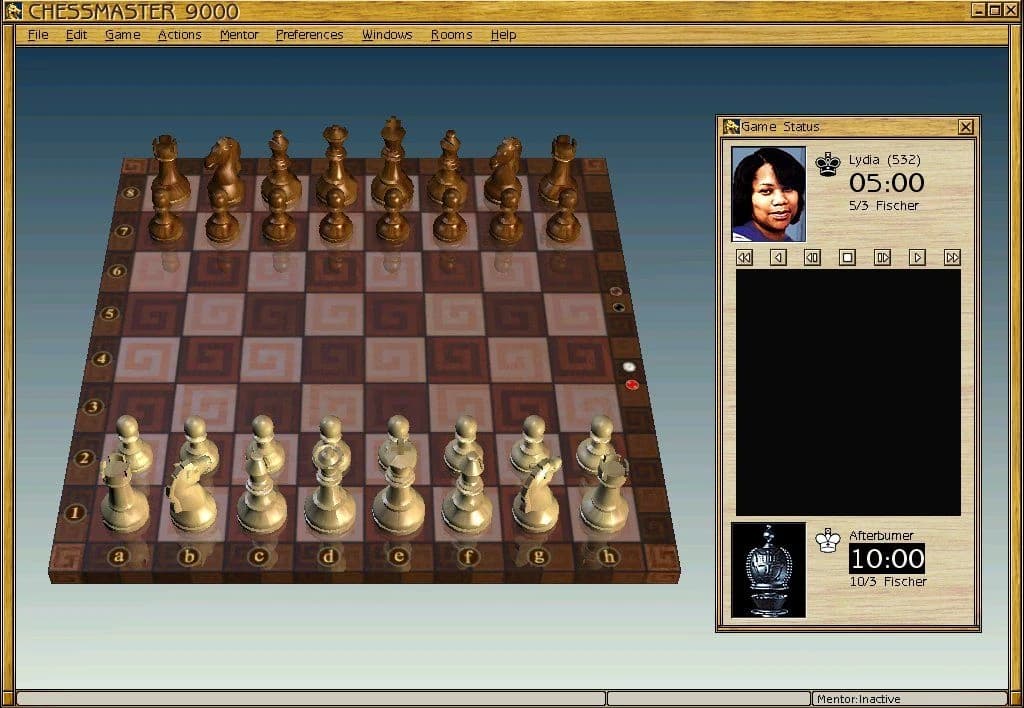Step forward one move

pyautogui.click(x=881, y=257)
